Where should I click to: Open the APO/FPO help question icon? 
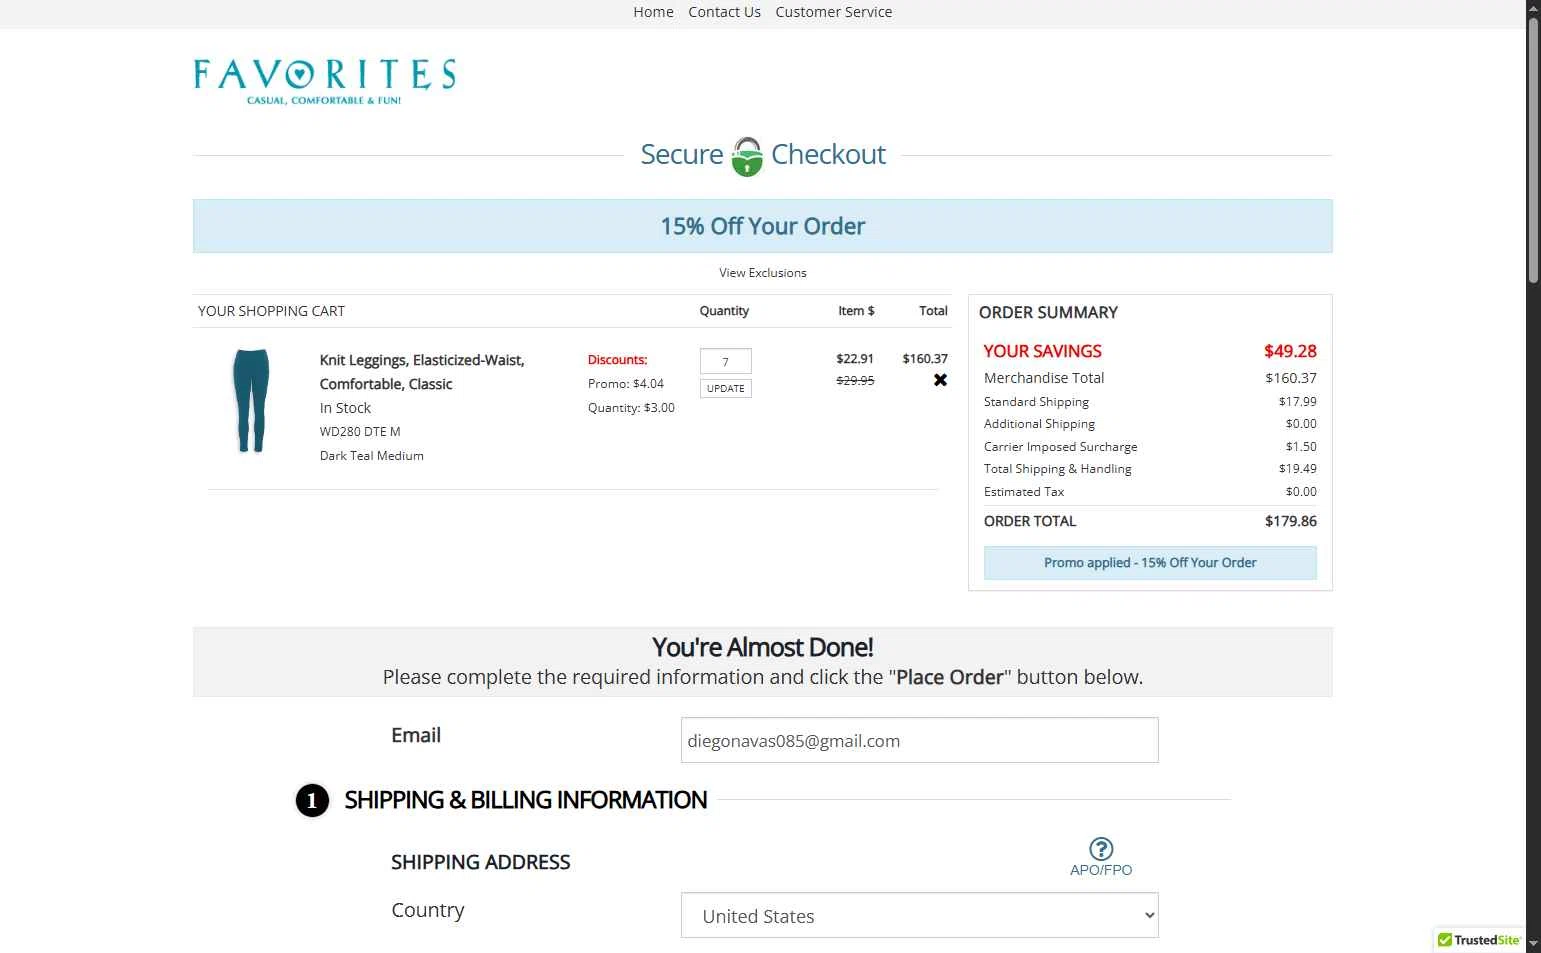click(x=1101, y=849)
